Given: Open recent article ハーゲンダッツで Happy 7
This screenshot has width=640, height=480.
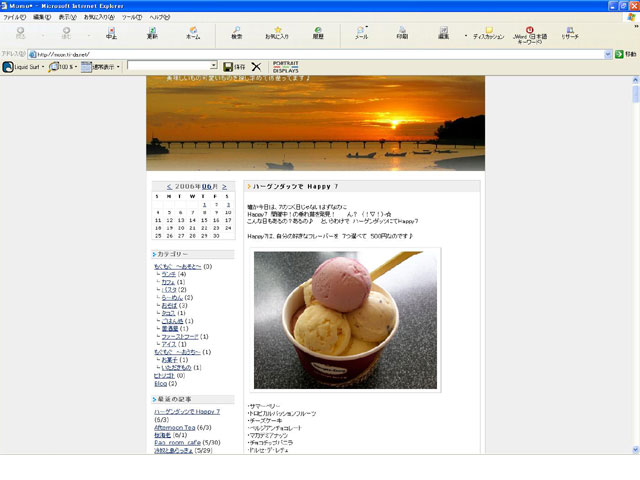Looking at the screenshot, I should click(187, 412).
